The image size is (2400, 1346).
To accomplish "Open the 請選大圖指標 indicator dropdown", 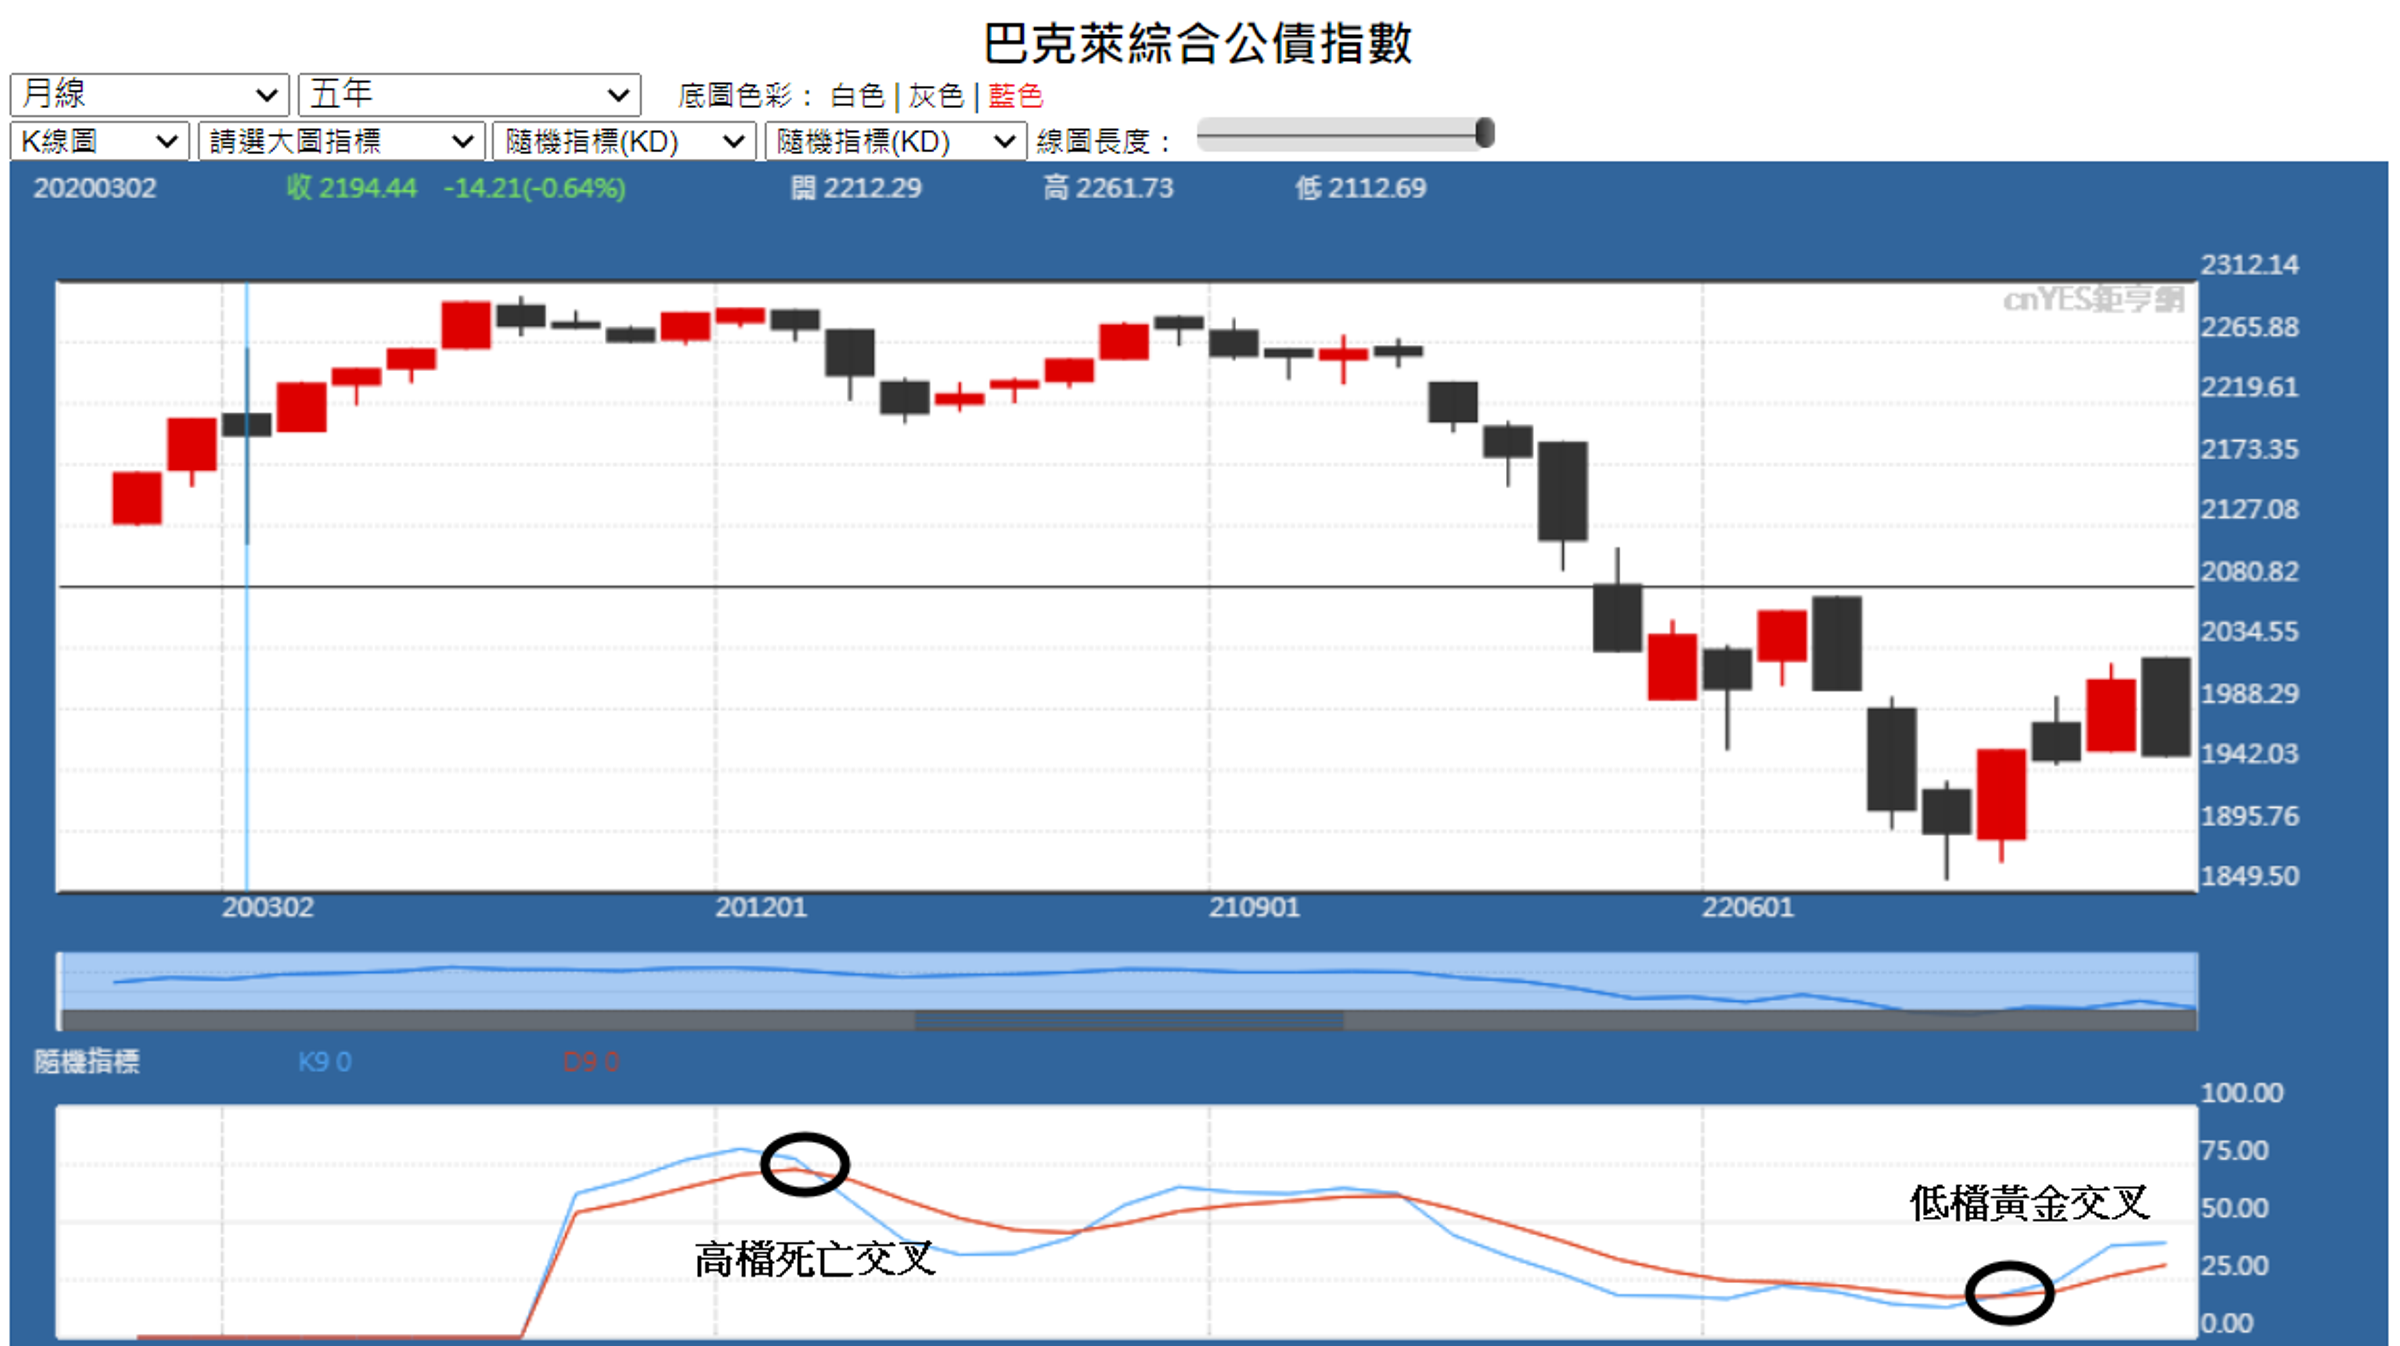I will [x=341, y=141].
